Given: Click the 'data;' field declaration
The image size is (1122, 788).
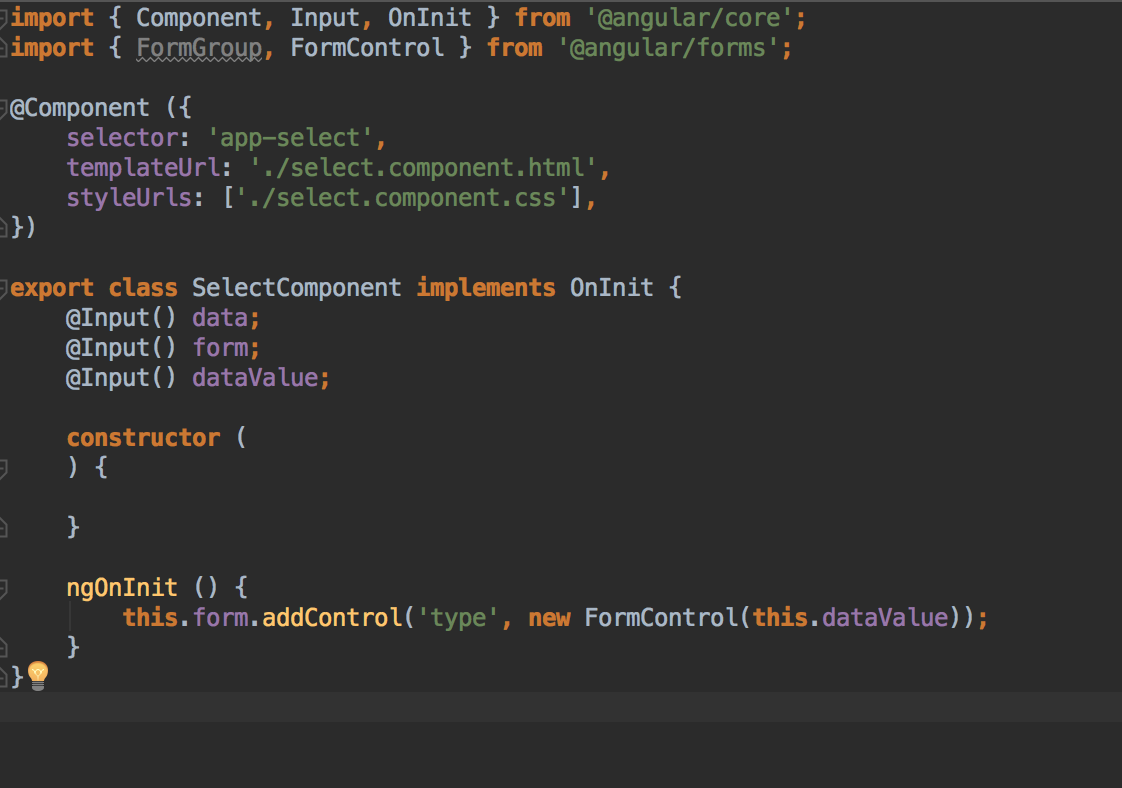Looking at the screenshot, I should click(x=226, y=318).
